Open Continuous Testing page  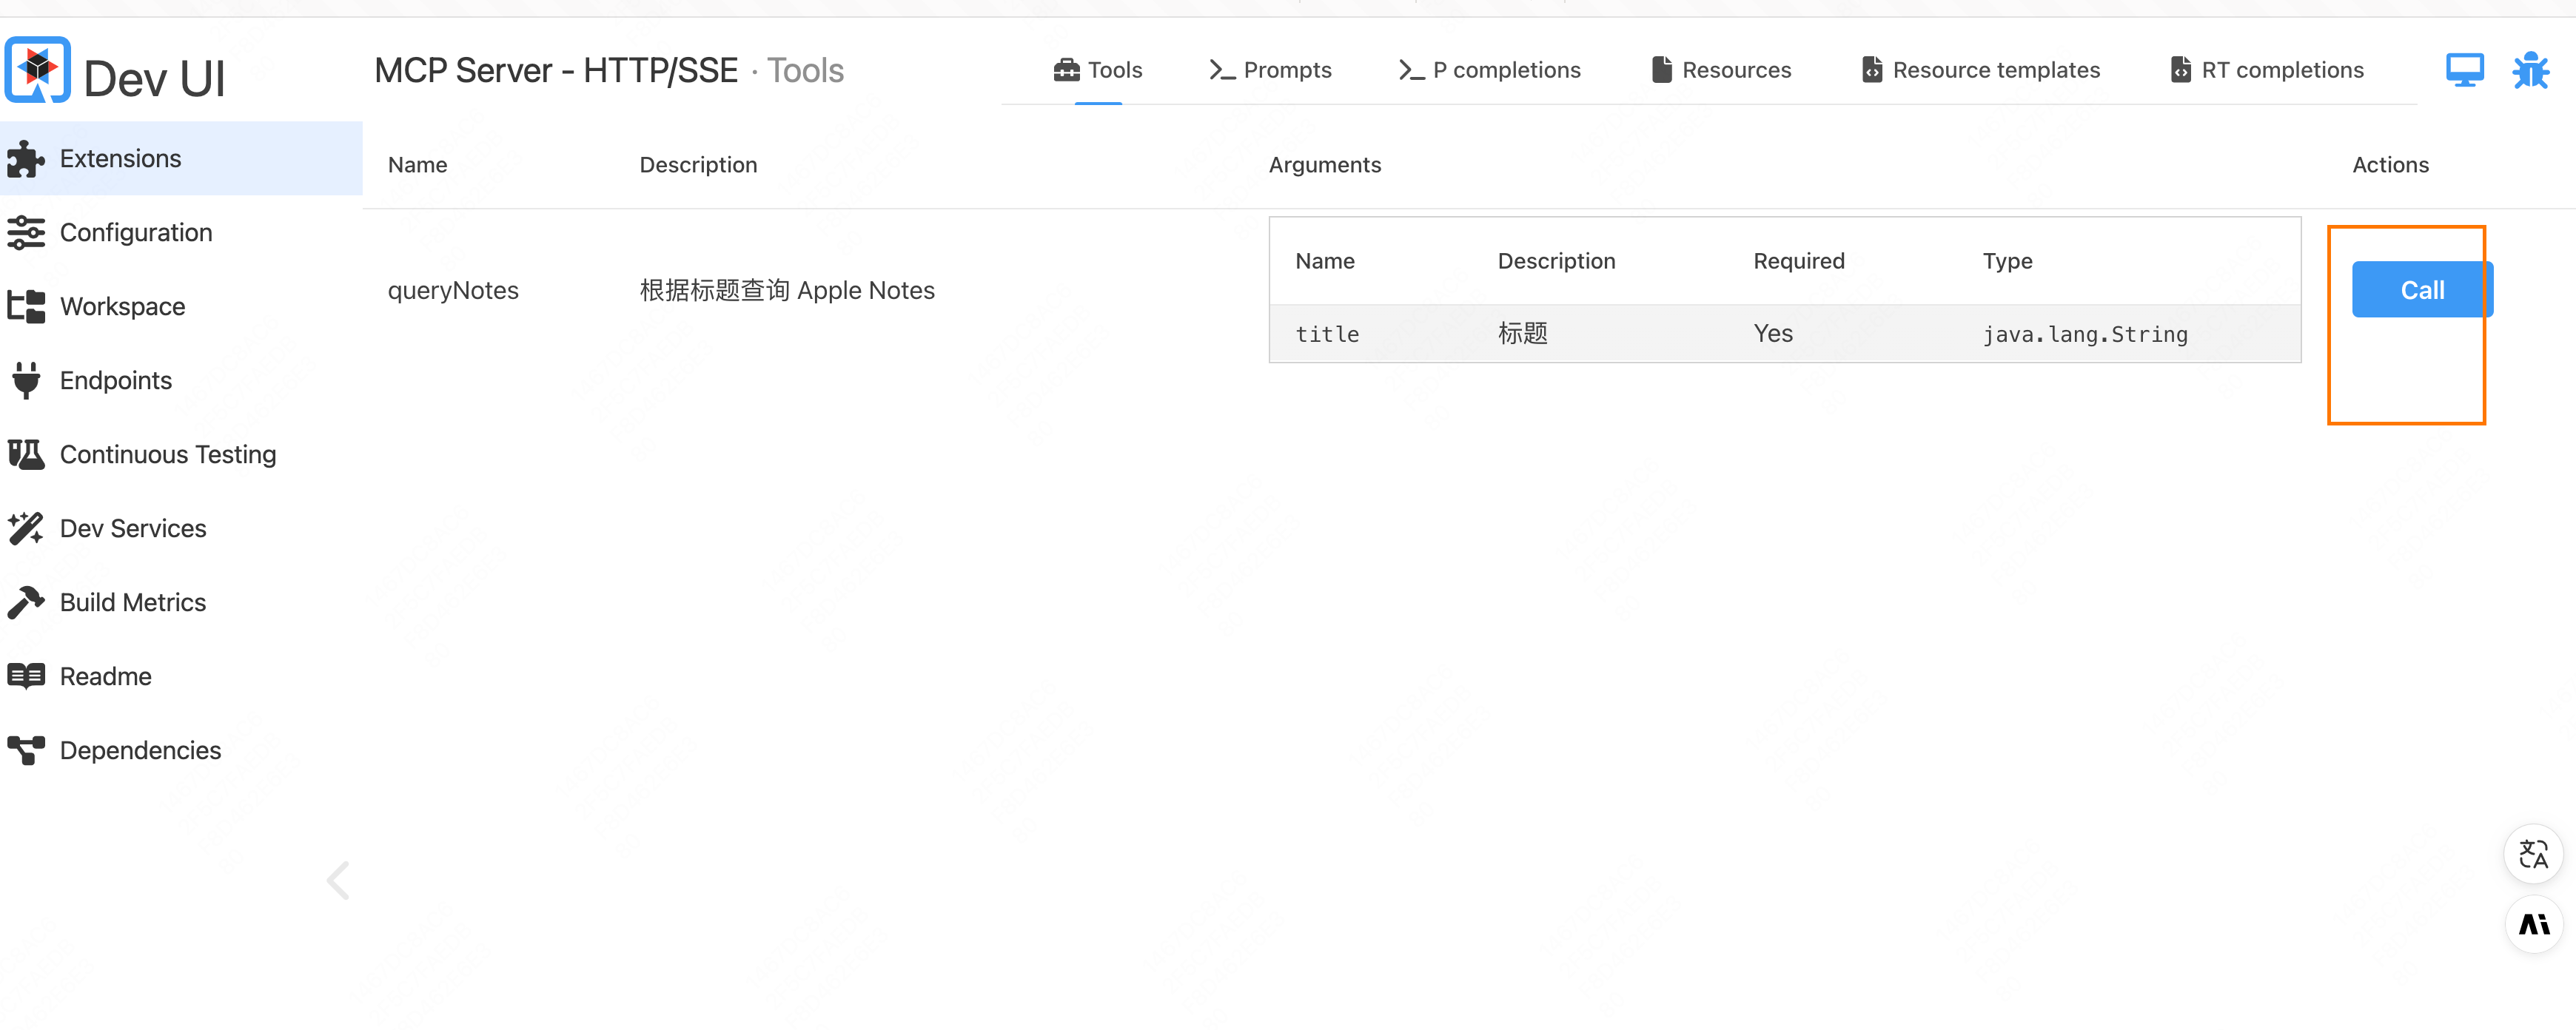[x=181, y=455]
